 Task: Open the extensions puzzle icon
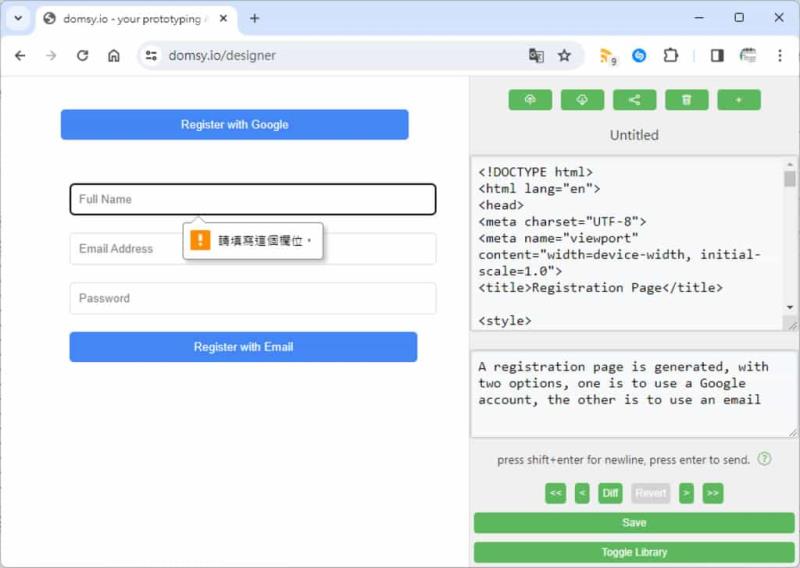pos(670,56)
